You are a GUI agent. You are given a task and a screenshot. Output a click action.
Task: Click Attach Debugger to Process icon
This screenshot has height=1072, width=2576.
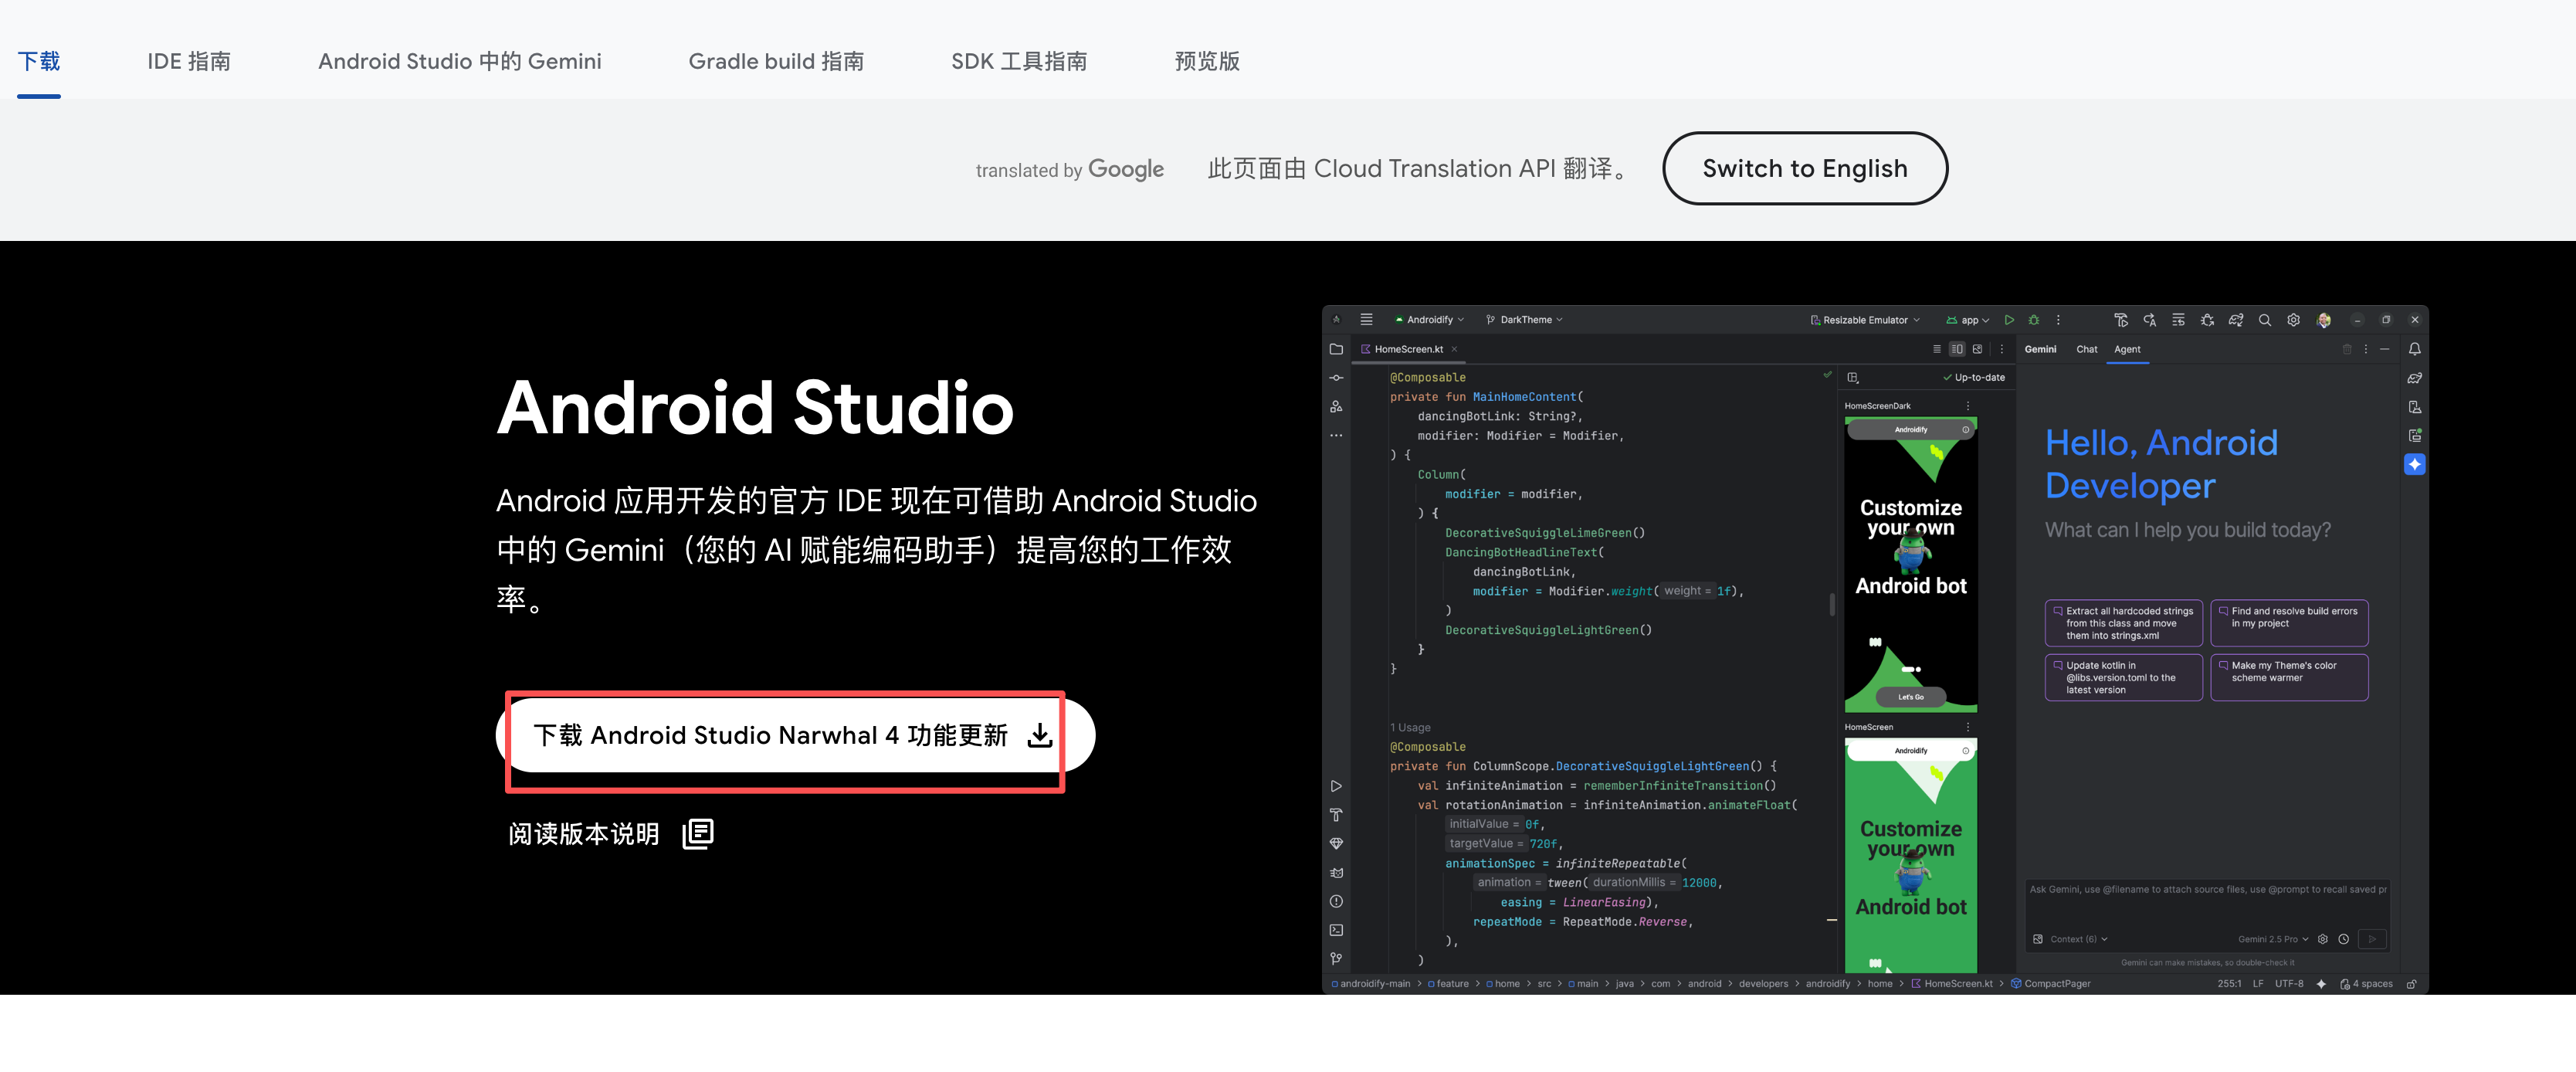coord(2207,320)
